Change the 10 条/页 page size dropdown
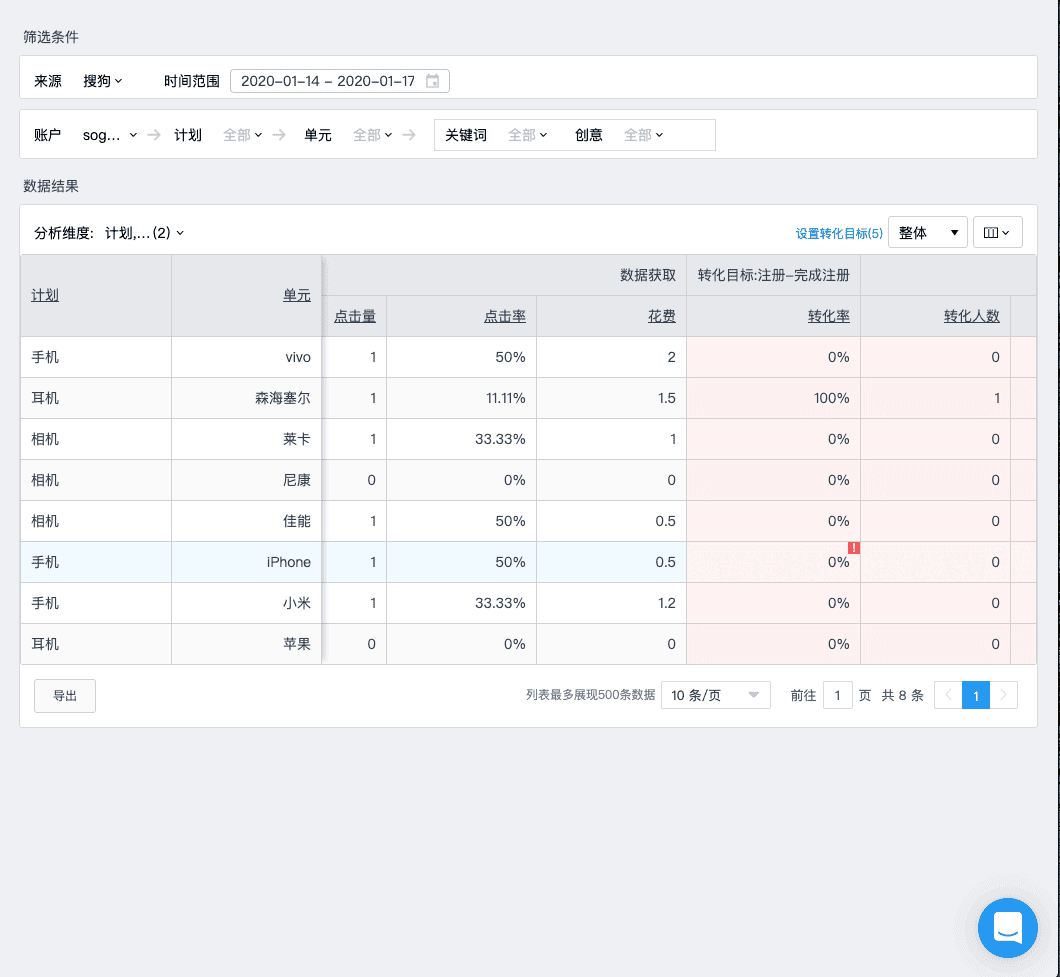Image resolution: width=1060 pixels, height=977 pixels. tap(716, 695)
